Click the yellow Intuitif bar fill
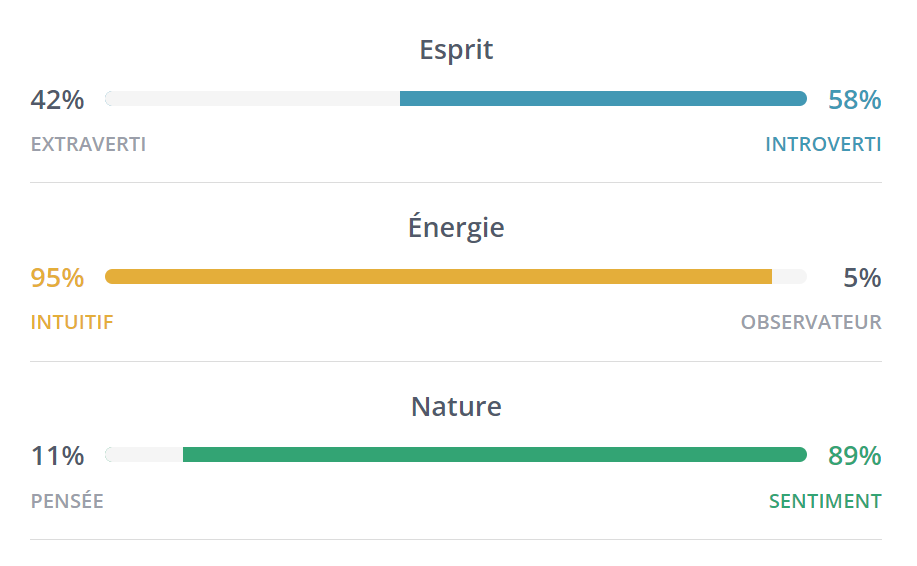This screenshot has width=917, height=566. 438,277
